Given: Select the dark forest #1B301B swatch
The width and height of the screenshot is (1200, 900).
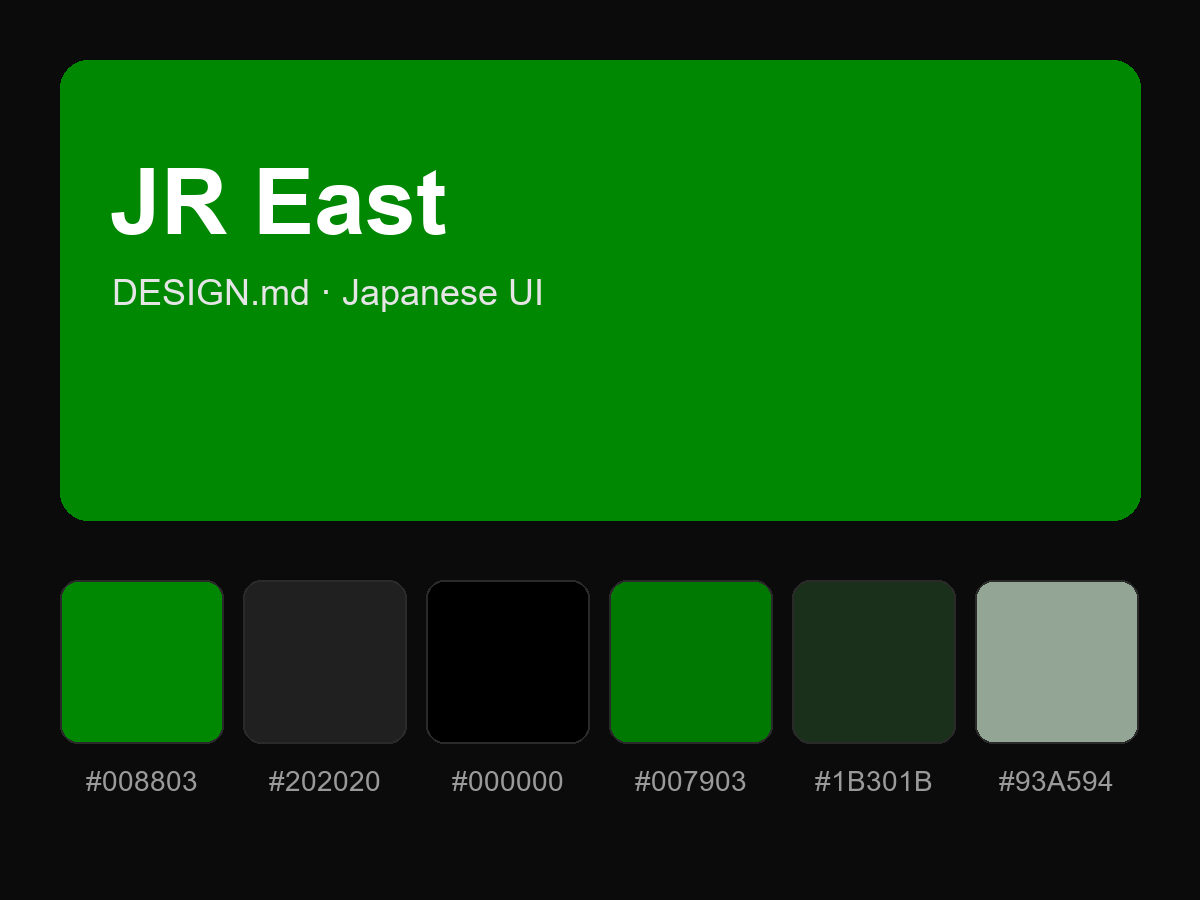Looking at the screenshot, I should (x=874, y=662).
